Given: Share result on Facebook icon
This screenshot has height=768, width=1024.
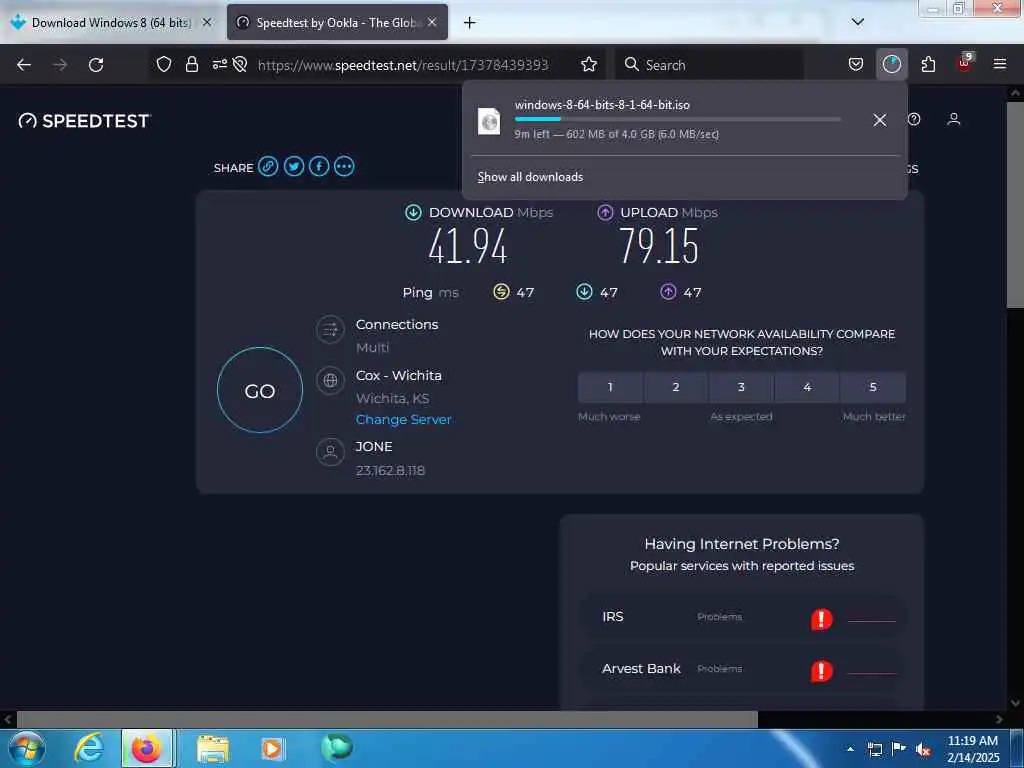Looking at the screenshot, I should (x=319, y=167).
